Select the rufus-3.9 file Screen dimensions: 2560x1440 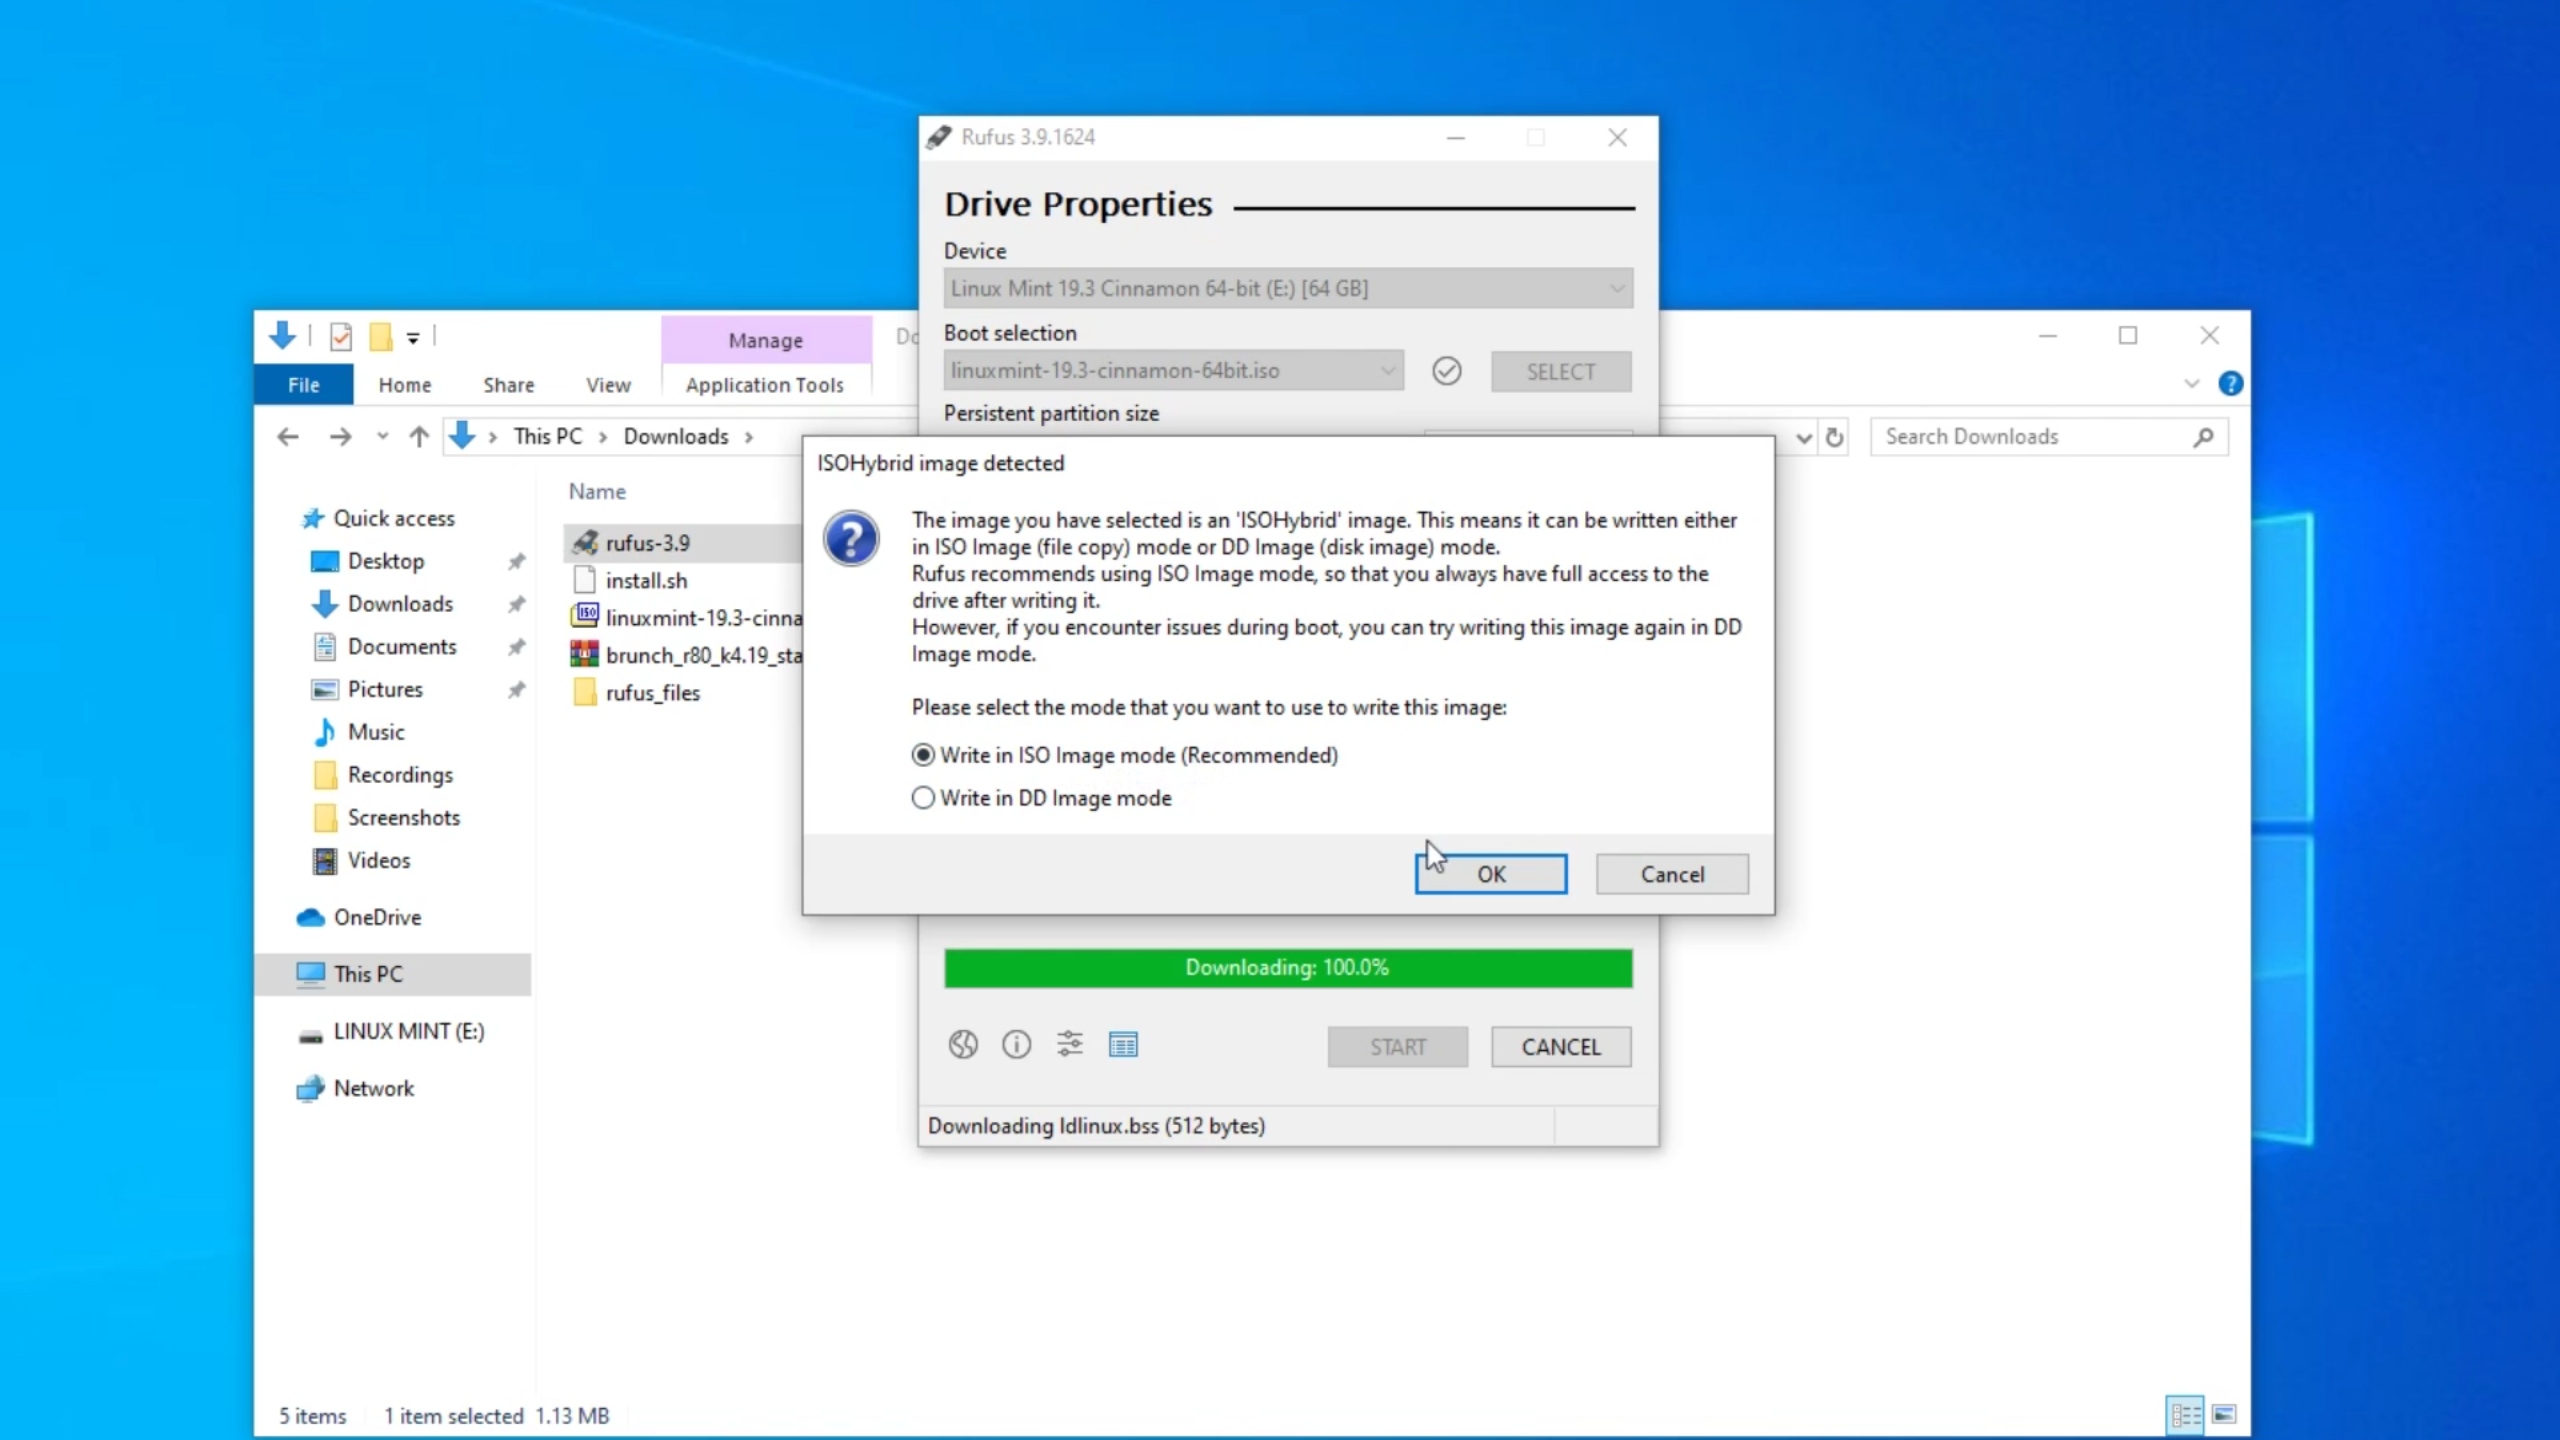coord(684,543)
